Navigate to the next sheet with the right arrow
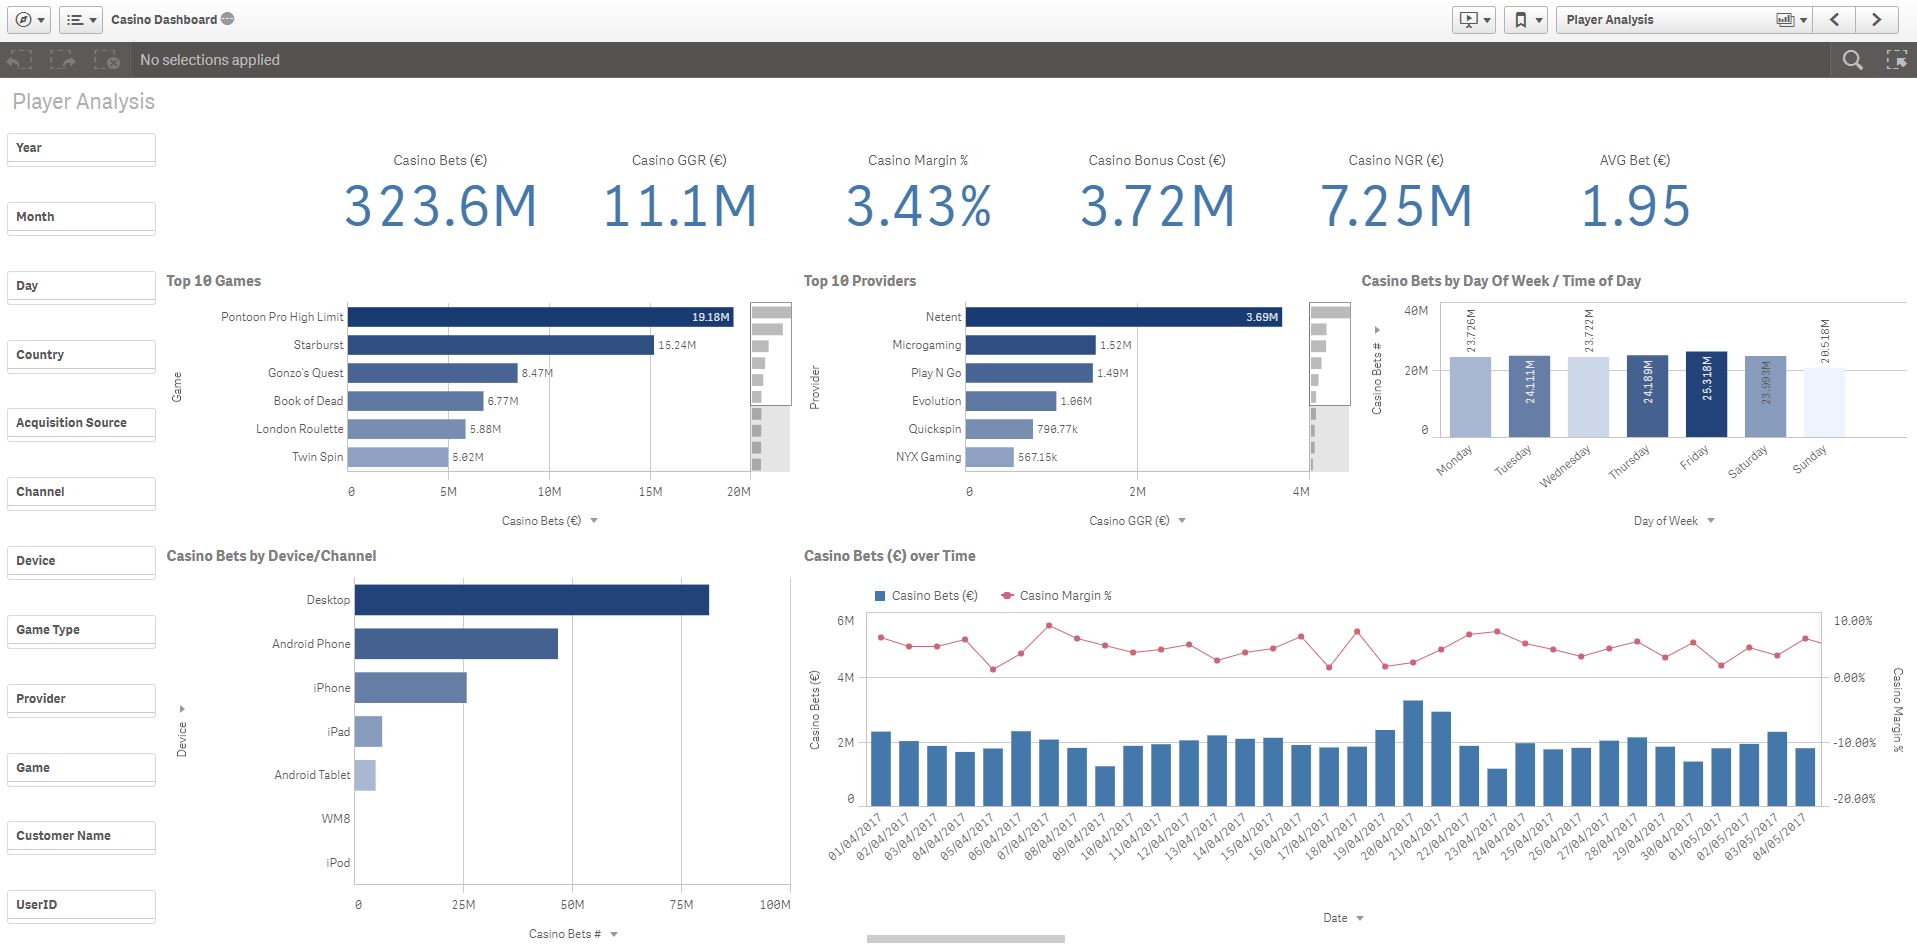Viewport: 1917px width, 952px height. tap(1878, 19)
